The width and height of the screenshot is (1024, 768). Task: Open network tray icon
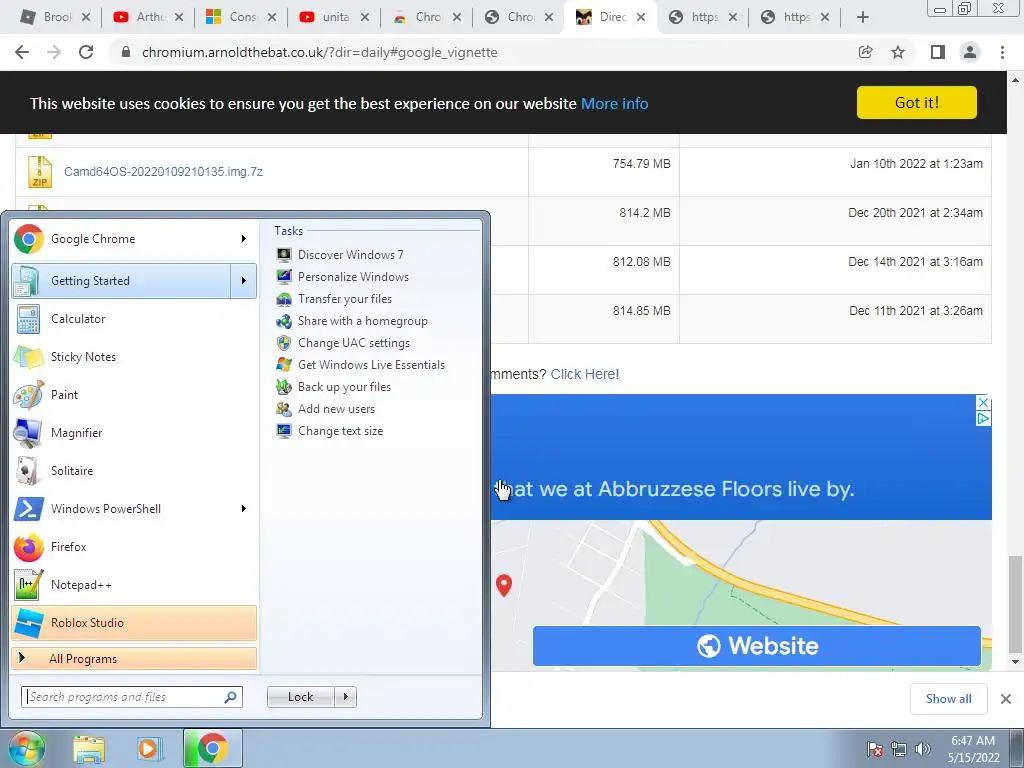[x=899, y=749]
